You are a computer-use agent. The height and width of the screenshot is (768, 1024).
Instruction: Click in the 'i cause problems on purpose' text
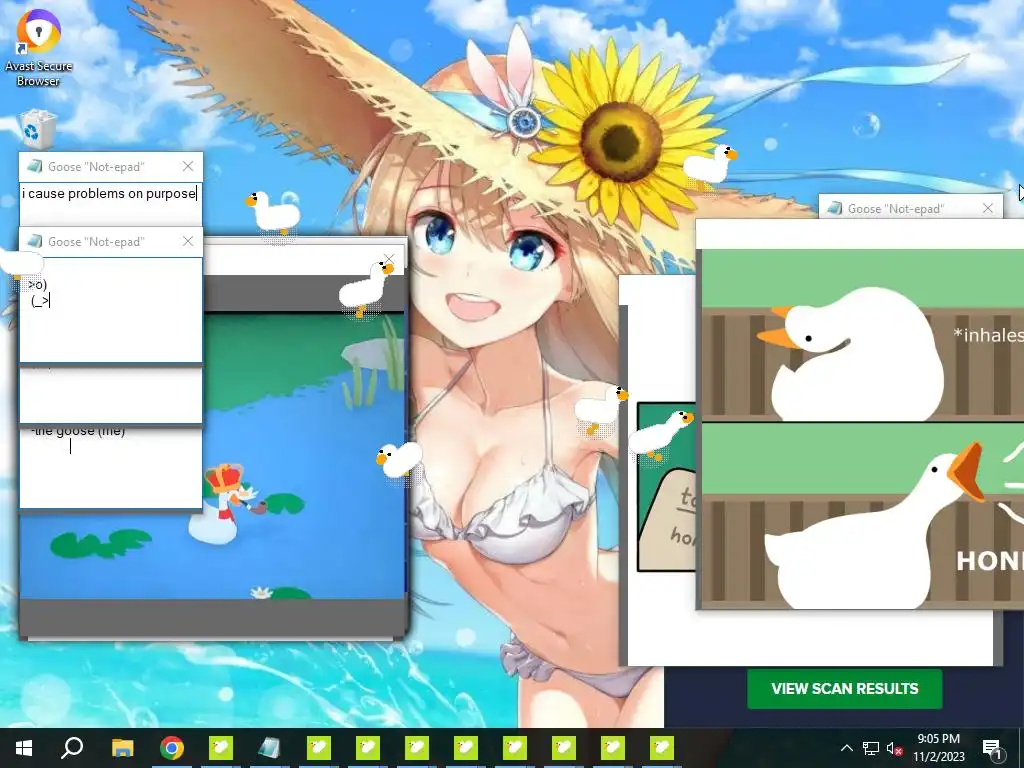pyautogui.click(x=109, y=194)
